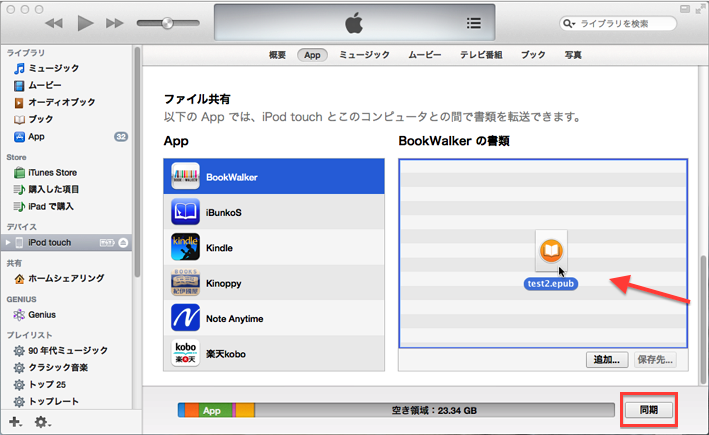Click the rewind previous track button
Screen dimensions: 709x435
point(54,23)
